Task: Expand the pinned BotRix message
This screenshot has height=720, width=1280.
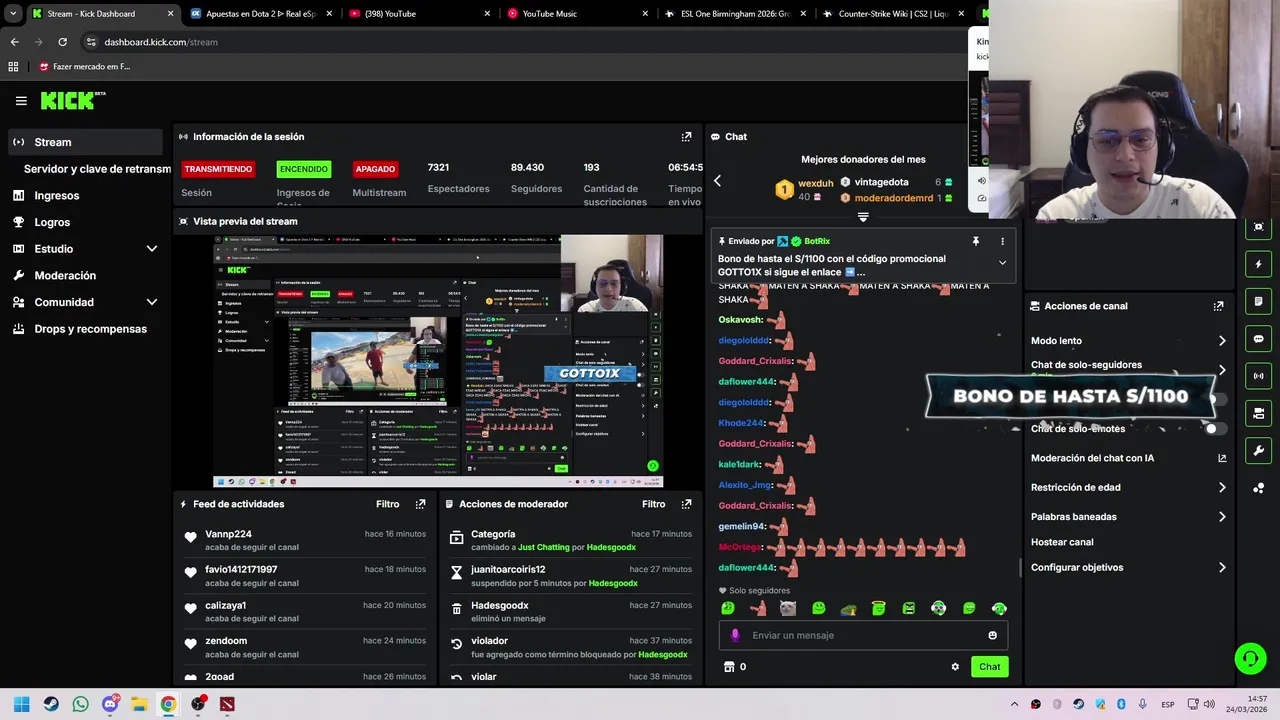Action: [x=1002, y=263]
